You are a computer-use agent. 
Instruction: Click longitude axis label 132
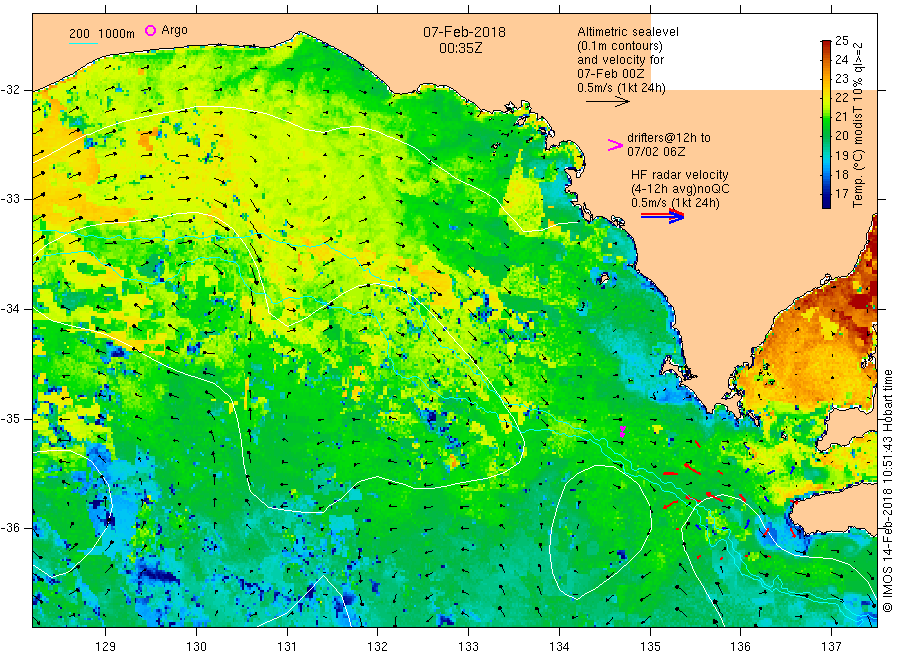tap(378, 647)
